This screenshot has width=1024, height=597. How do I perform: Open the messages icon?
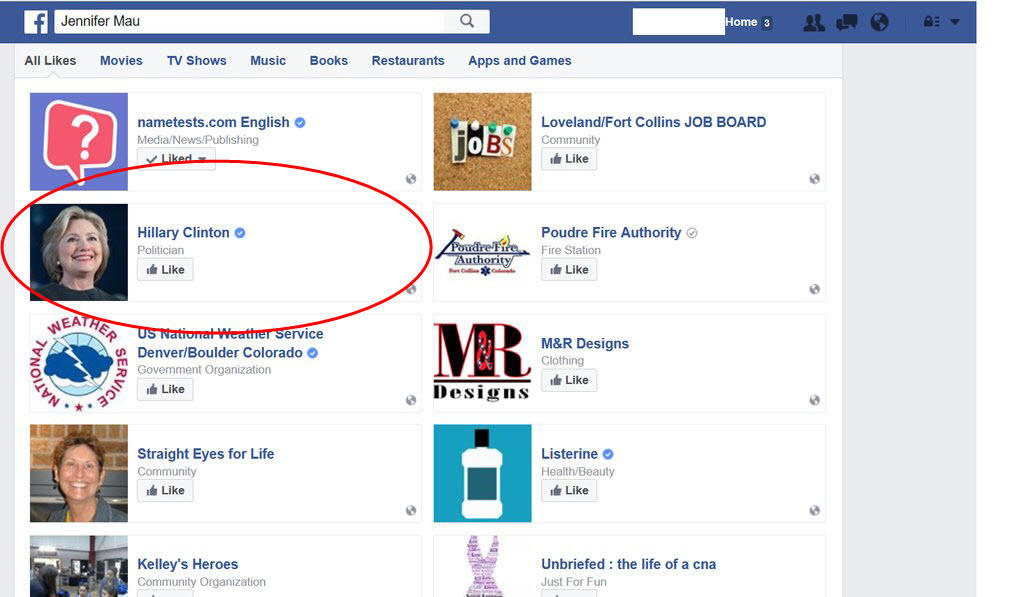846,22
